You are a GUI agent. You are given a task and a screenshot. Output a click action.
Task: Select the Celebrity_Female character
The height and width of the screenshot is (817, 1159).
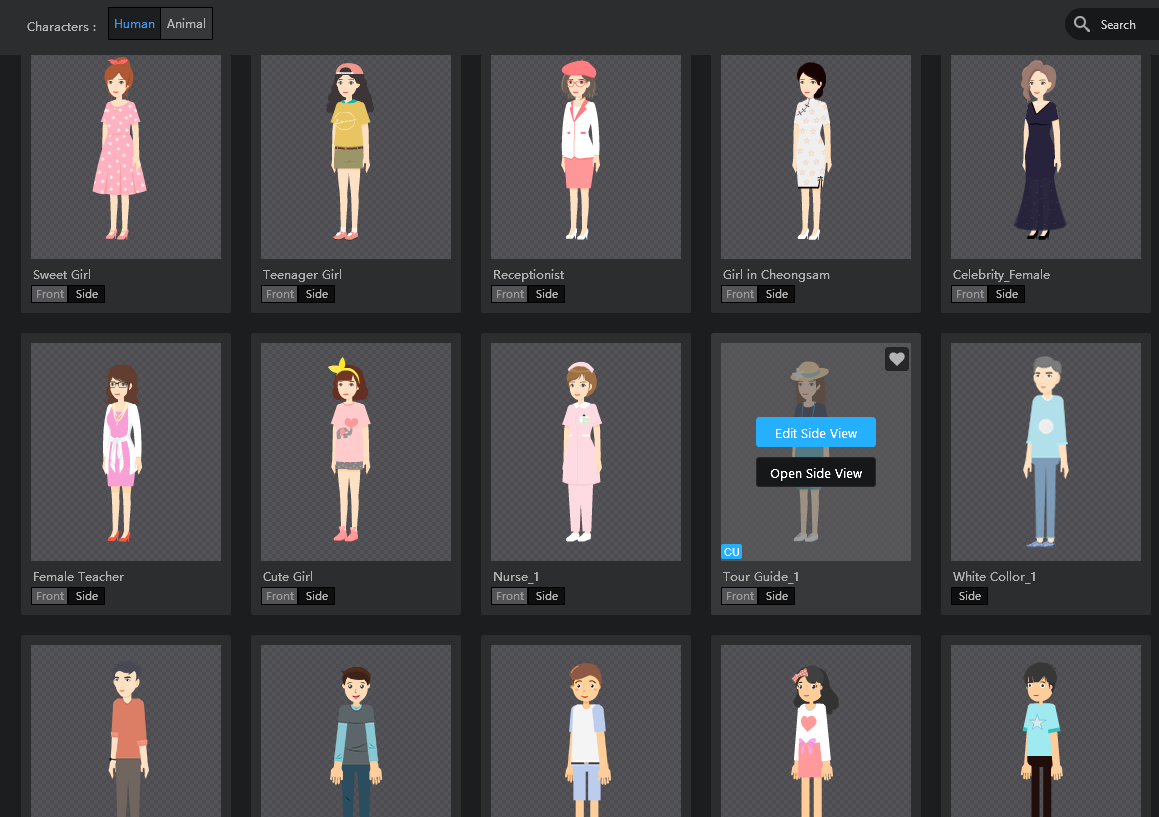[1045, 156]
